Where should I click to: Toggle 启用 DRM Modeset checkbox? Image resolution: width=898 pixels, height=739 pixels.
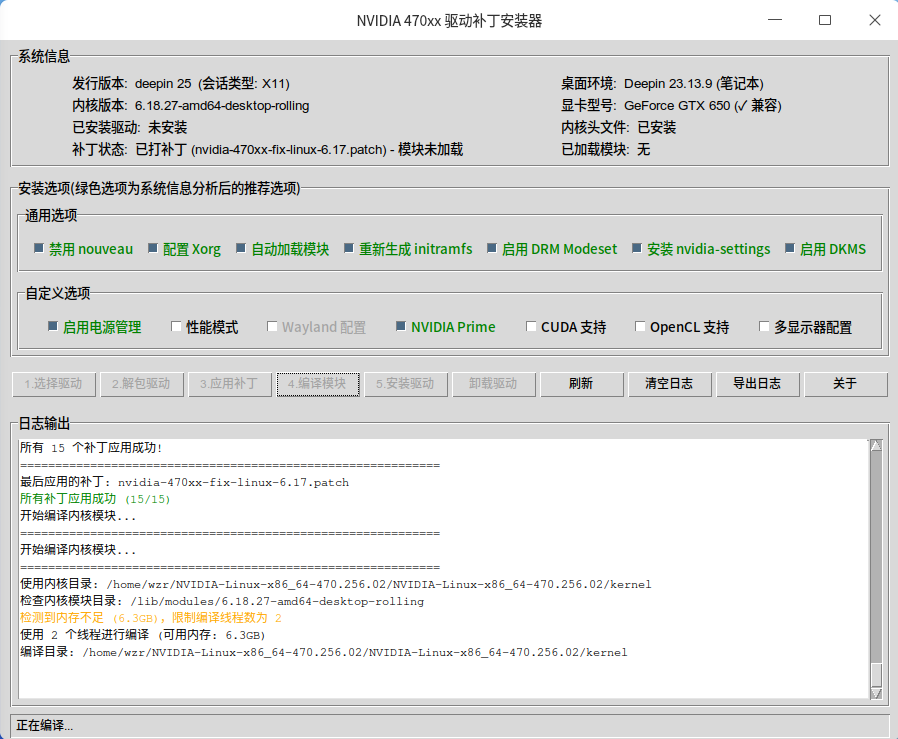point(491,249)
